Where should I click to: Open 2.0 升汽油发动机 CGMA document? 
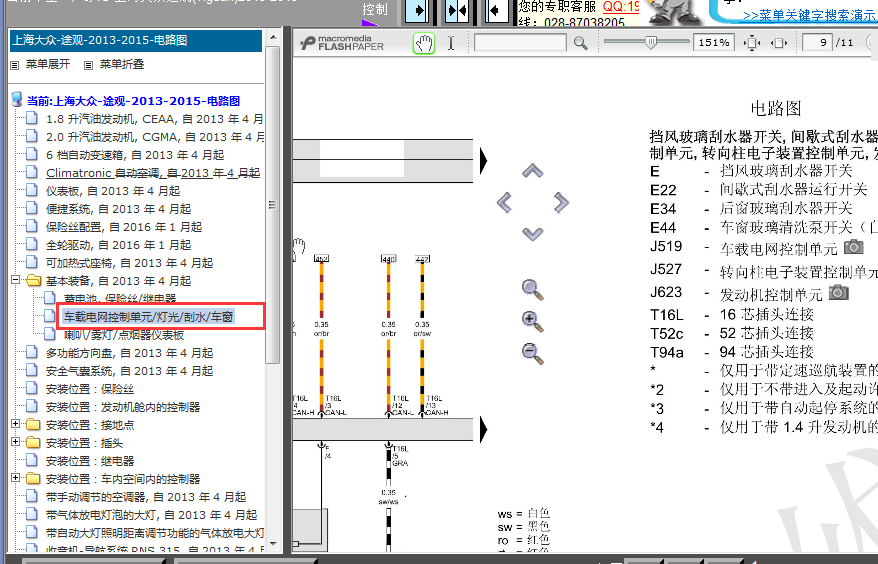[156, 137]
